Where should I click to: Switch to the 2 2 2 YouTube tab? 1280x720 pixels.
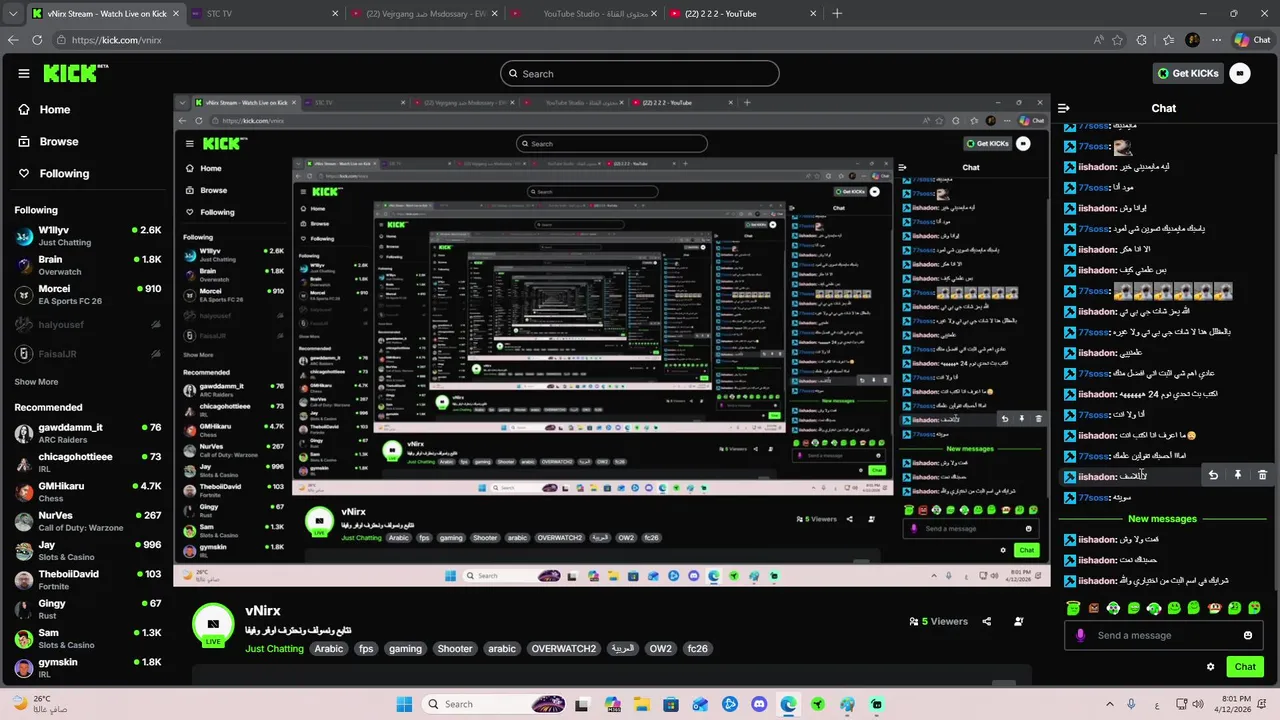(742, 14)
